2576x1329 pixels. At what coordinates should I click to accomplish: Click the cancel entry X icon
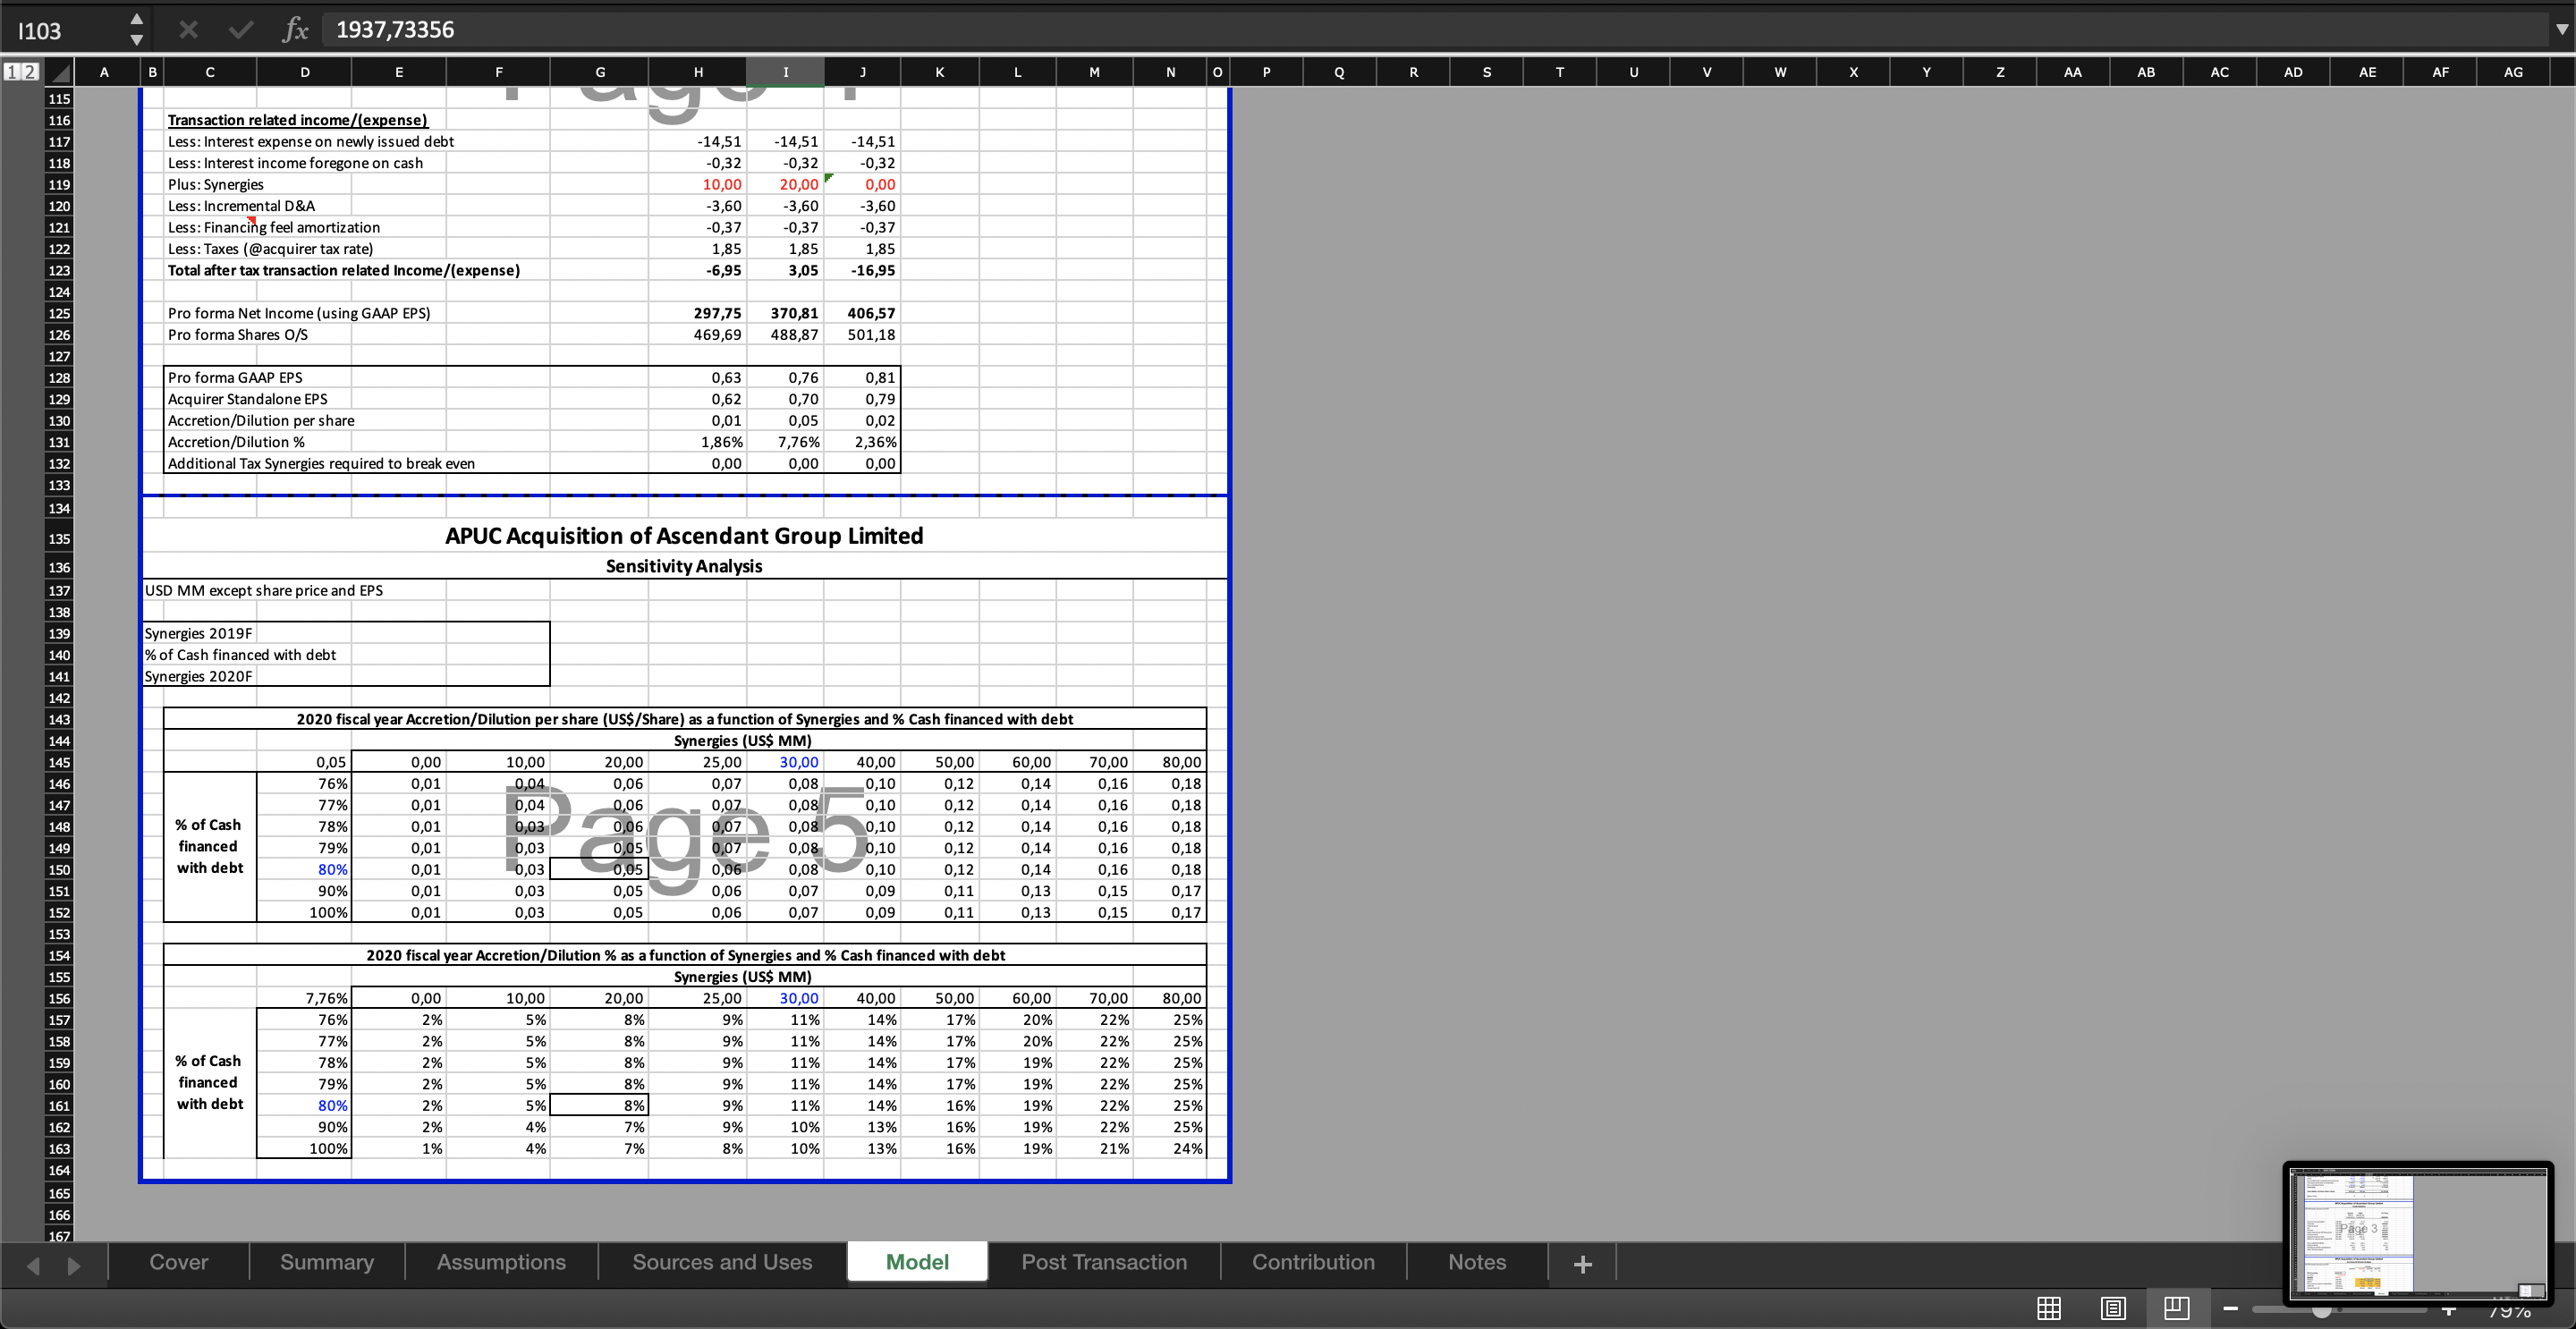coord(188,30)
